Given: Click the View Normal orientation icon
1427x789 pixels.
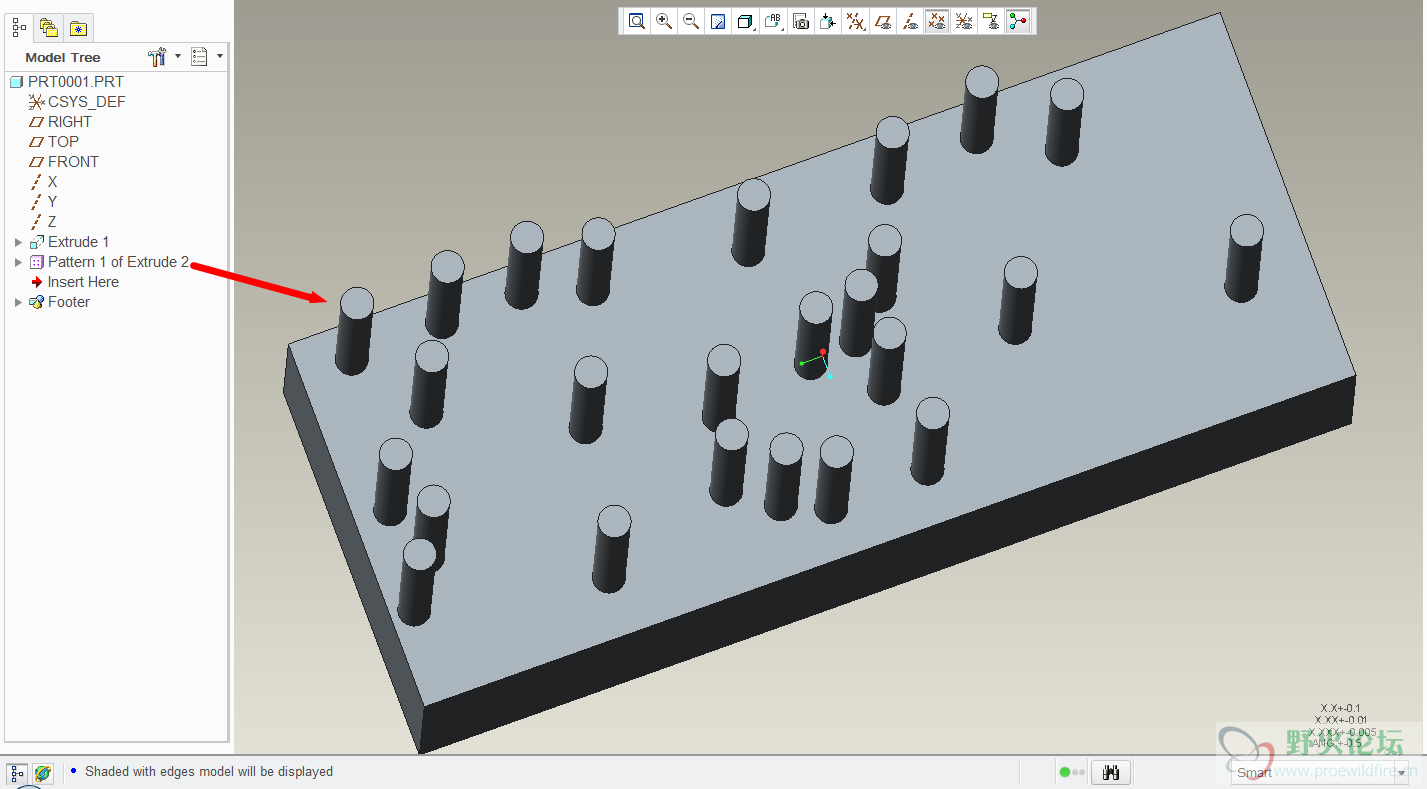Looking at the screenshot, I should 828,21.
